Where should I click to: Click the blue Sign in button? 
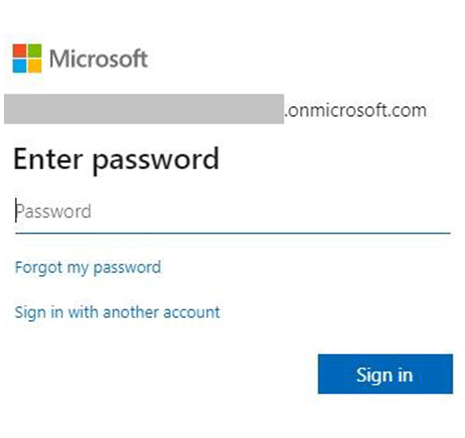click(x=385, y=374)
